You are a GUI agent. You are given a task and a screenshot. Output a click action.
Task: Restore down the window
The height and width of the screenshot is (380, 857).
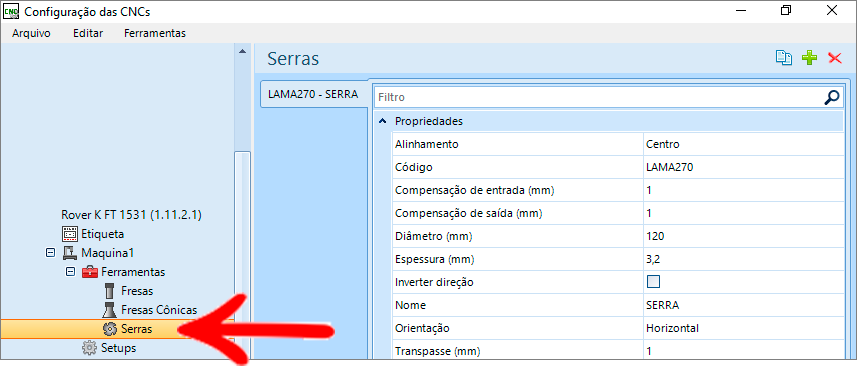coord(786,10)
